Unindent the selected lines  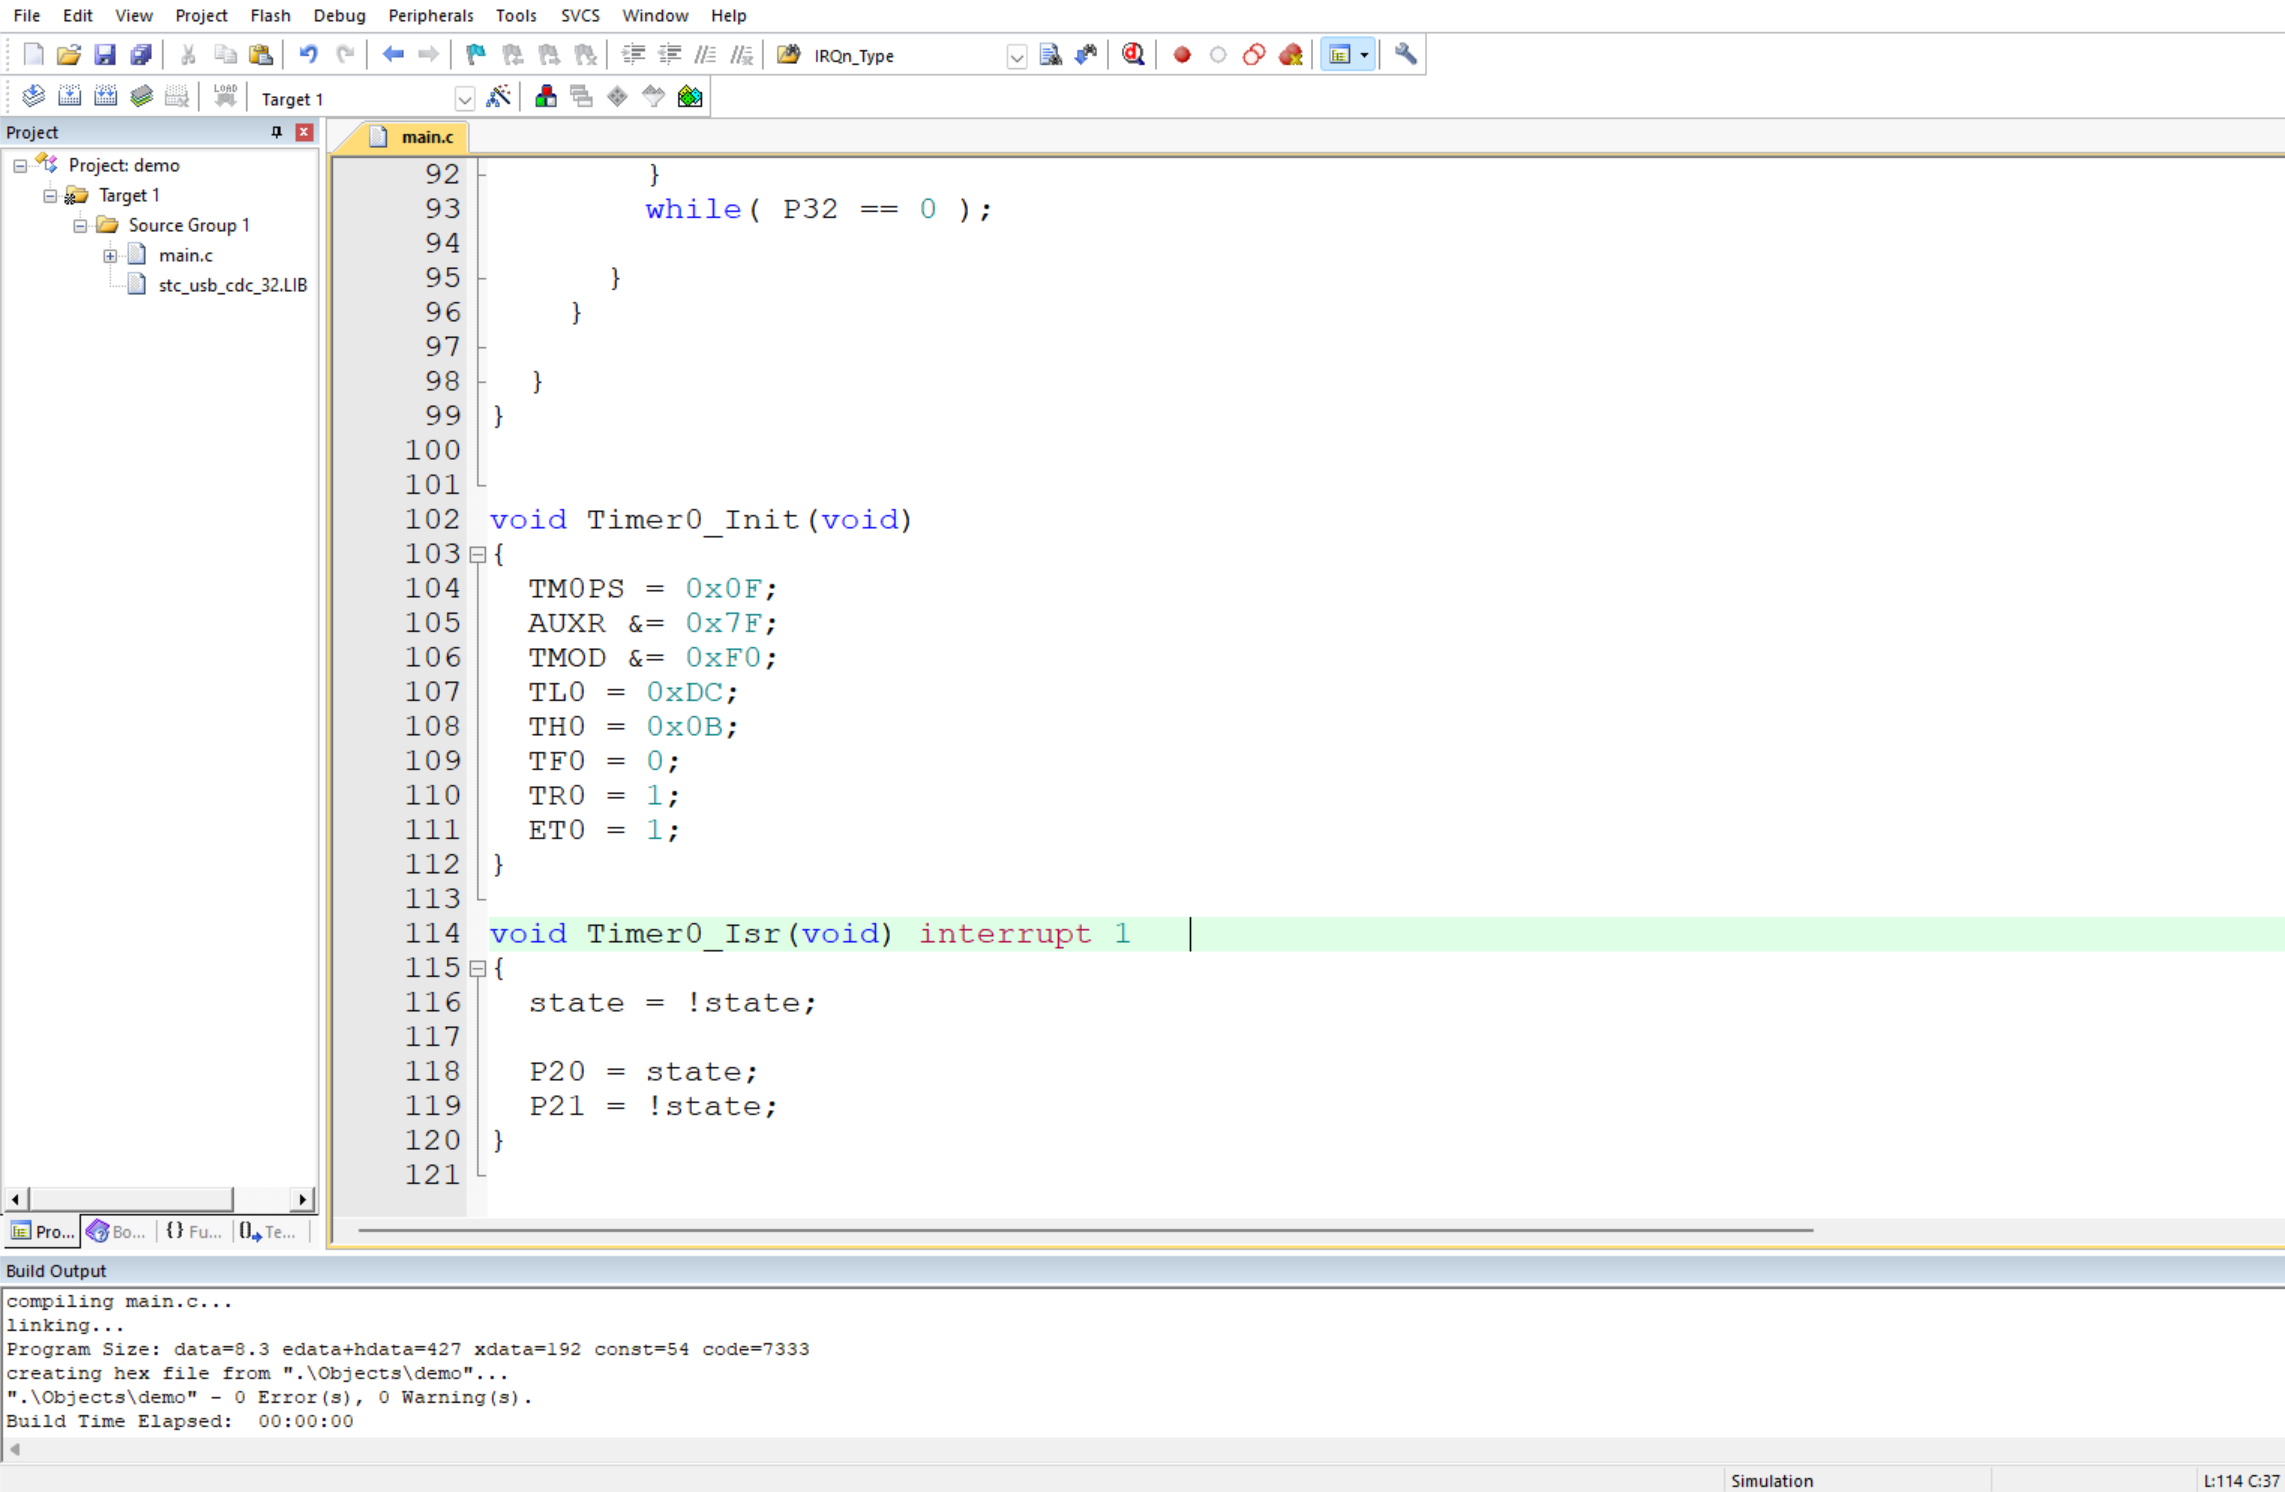669,55
